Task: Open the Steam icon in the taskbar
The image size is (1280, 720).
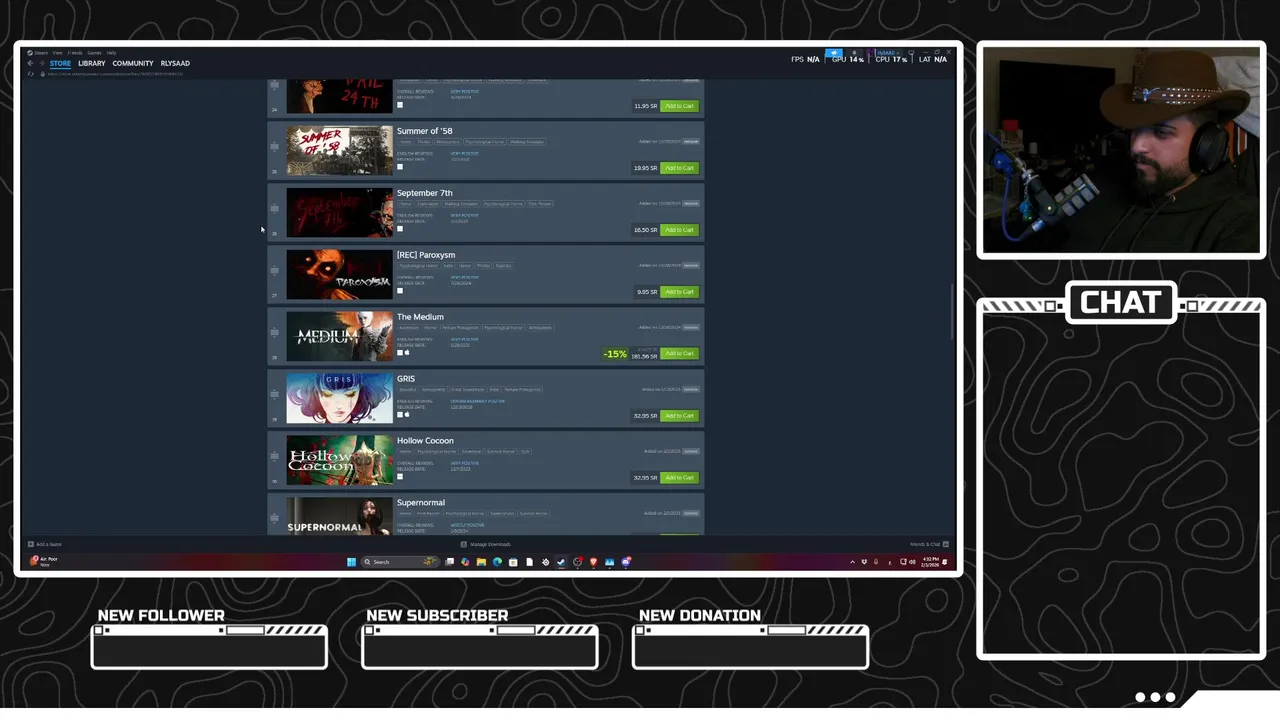Action: [561, 562]
